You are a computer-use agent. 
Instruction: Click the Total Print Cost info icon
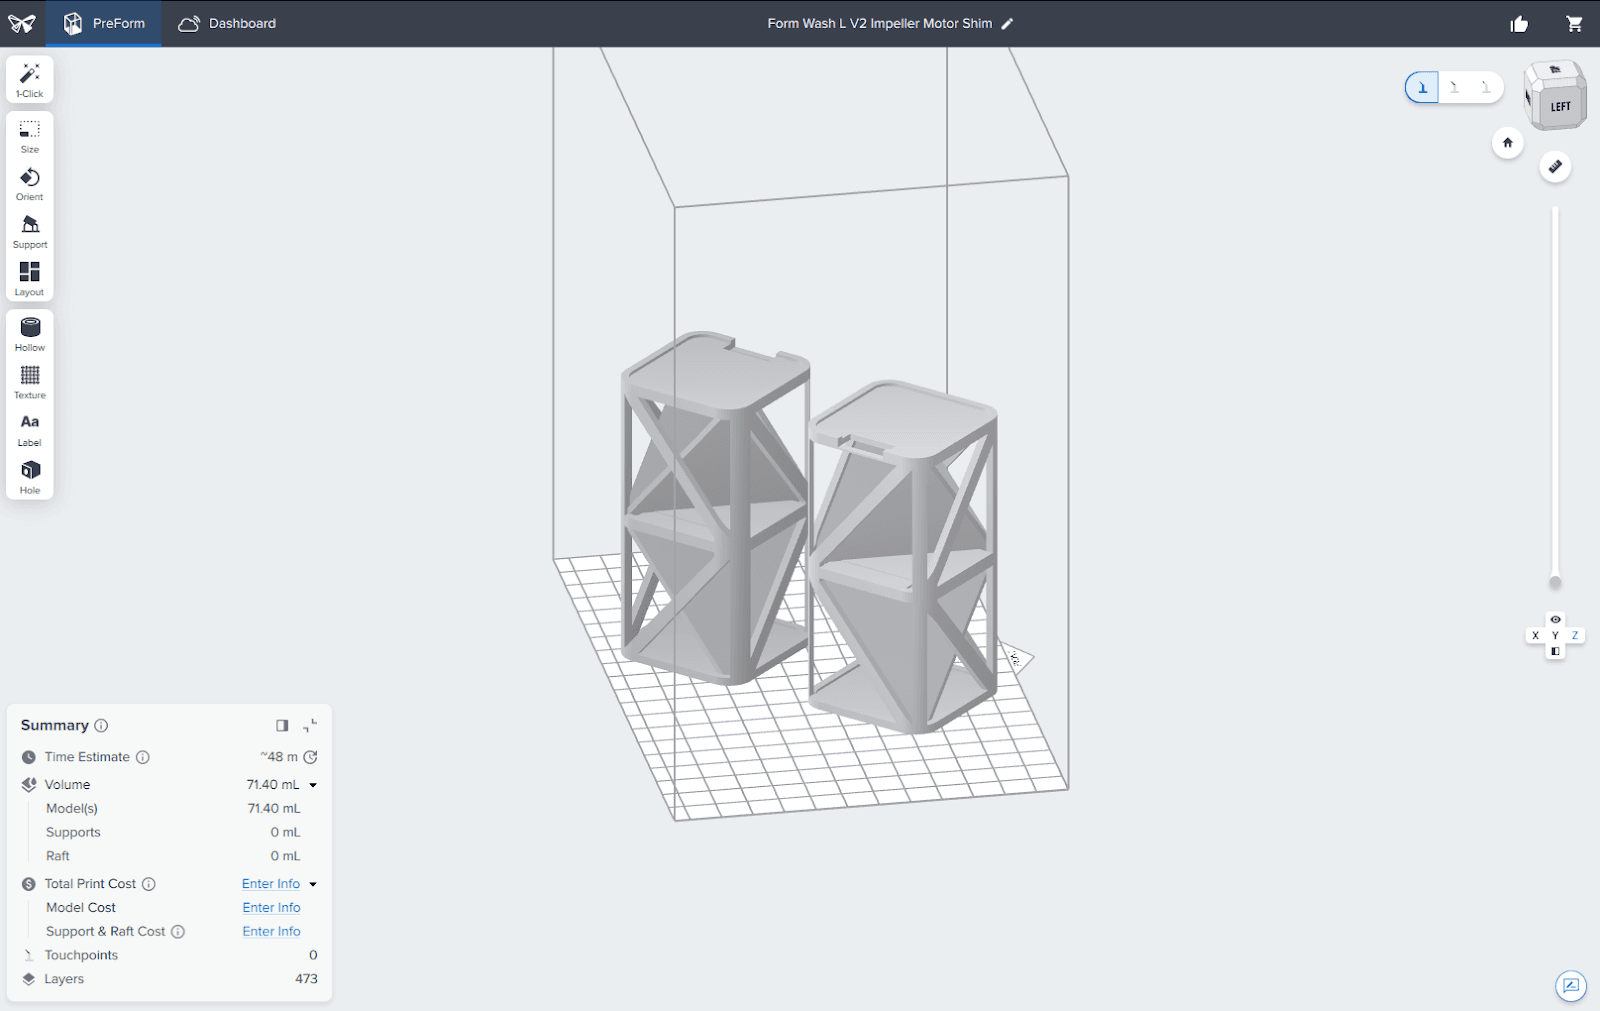(x=149, y=884)
